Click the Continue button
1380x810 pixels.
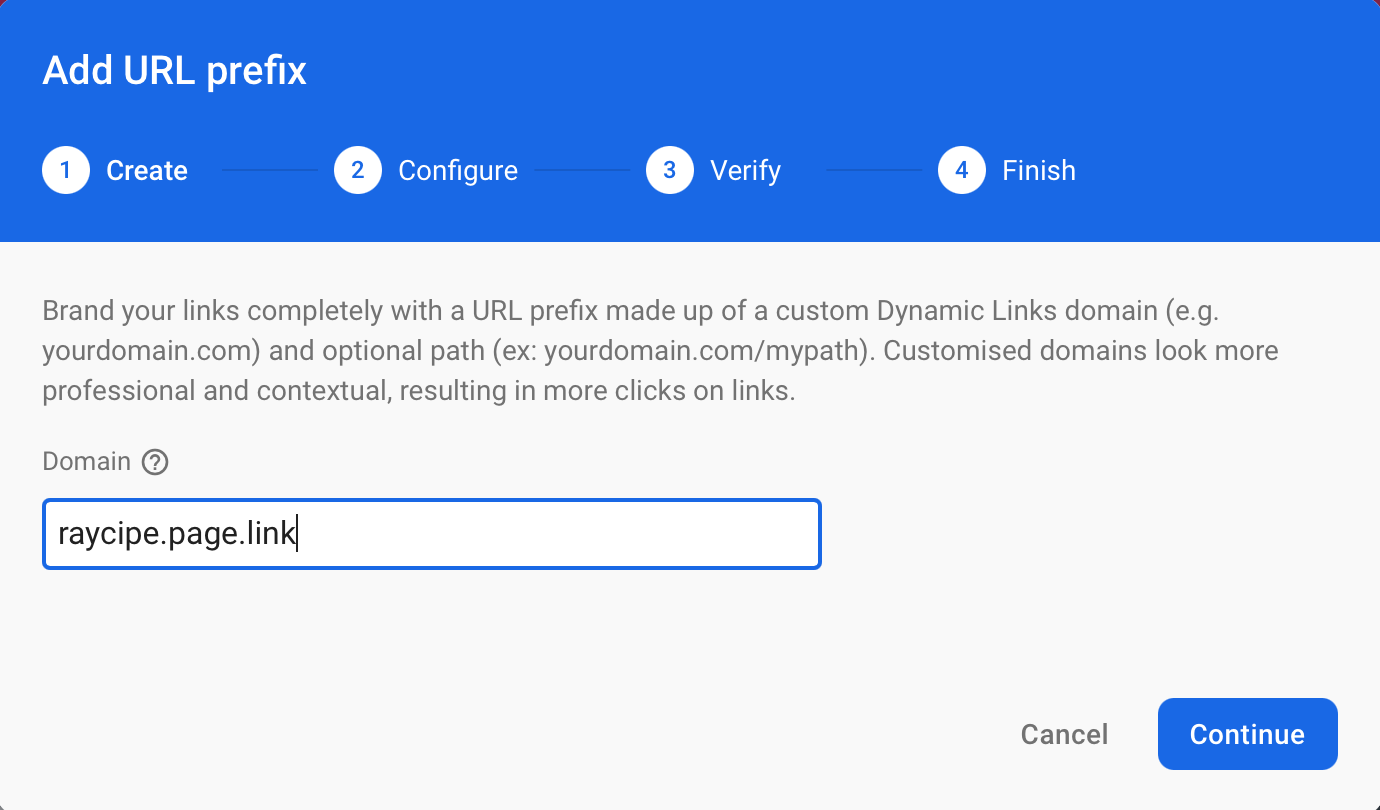click(x=1247, y=734)
